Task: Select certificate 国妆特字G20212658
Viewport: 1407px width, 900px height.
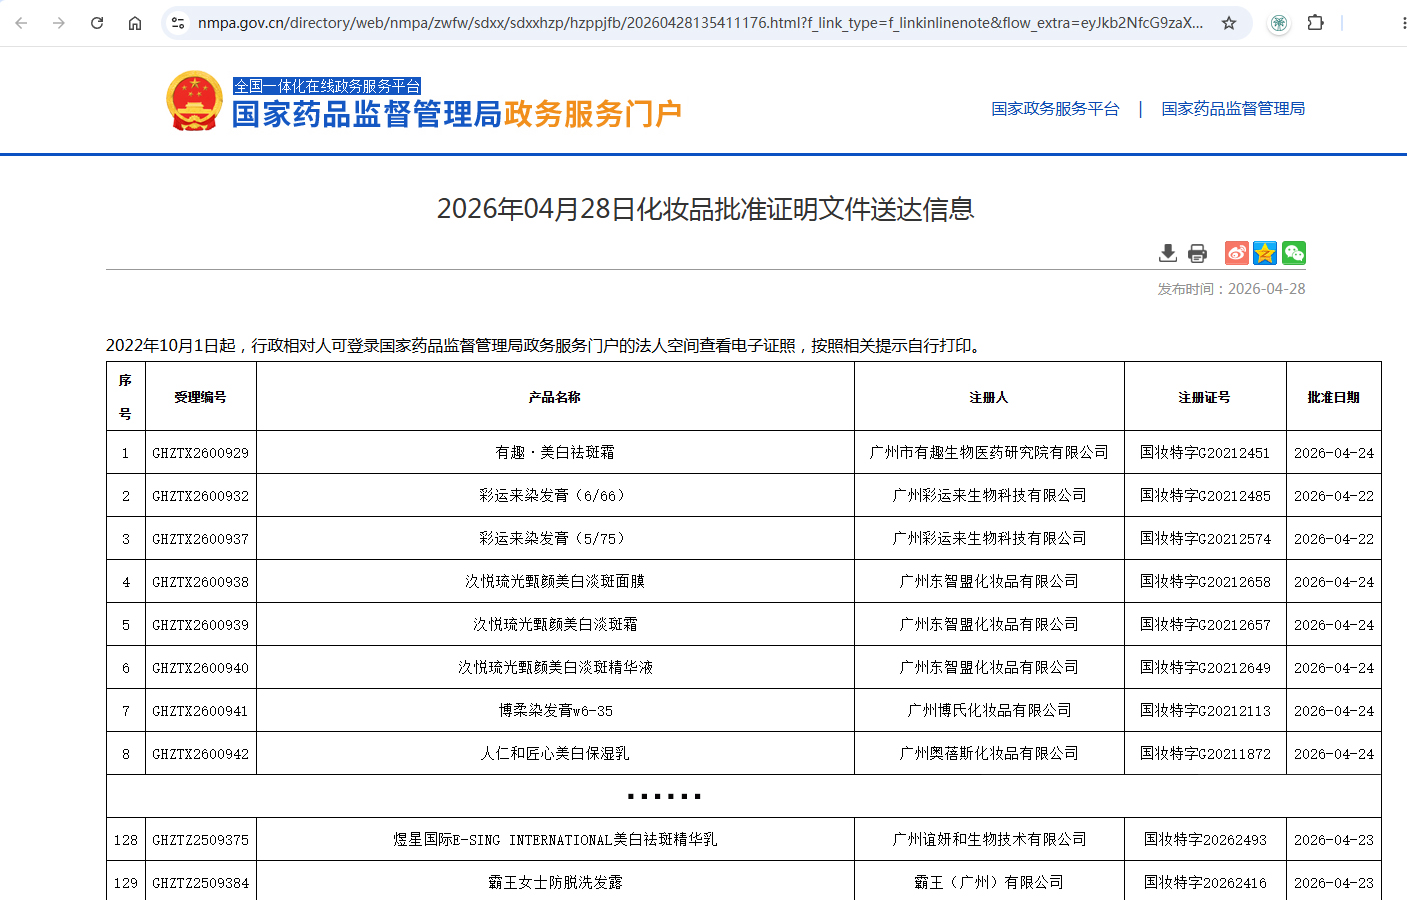Action: pos(1205,582)
